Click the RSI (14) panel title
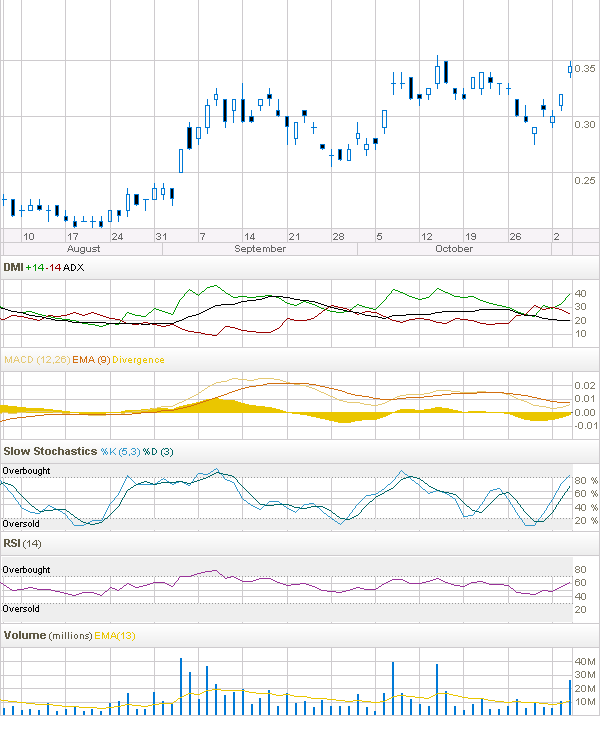600x740 pixels. tap(24, 543)
